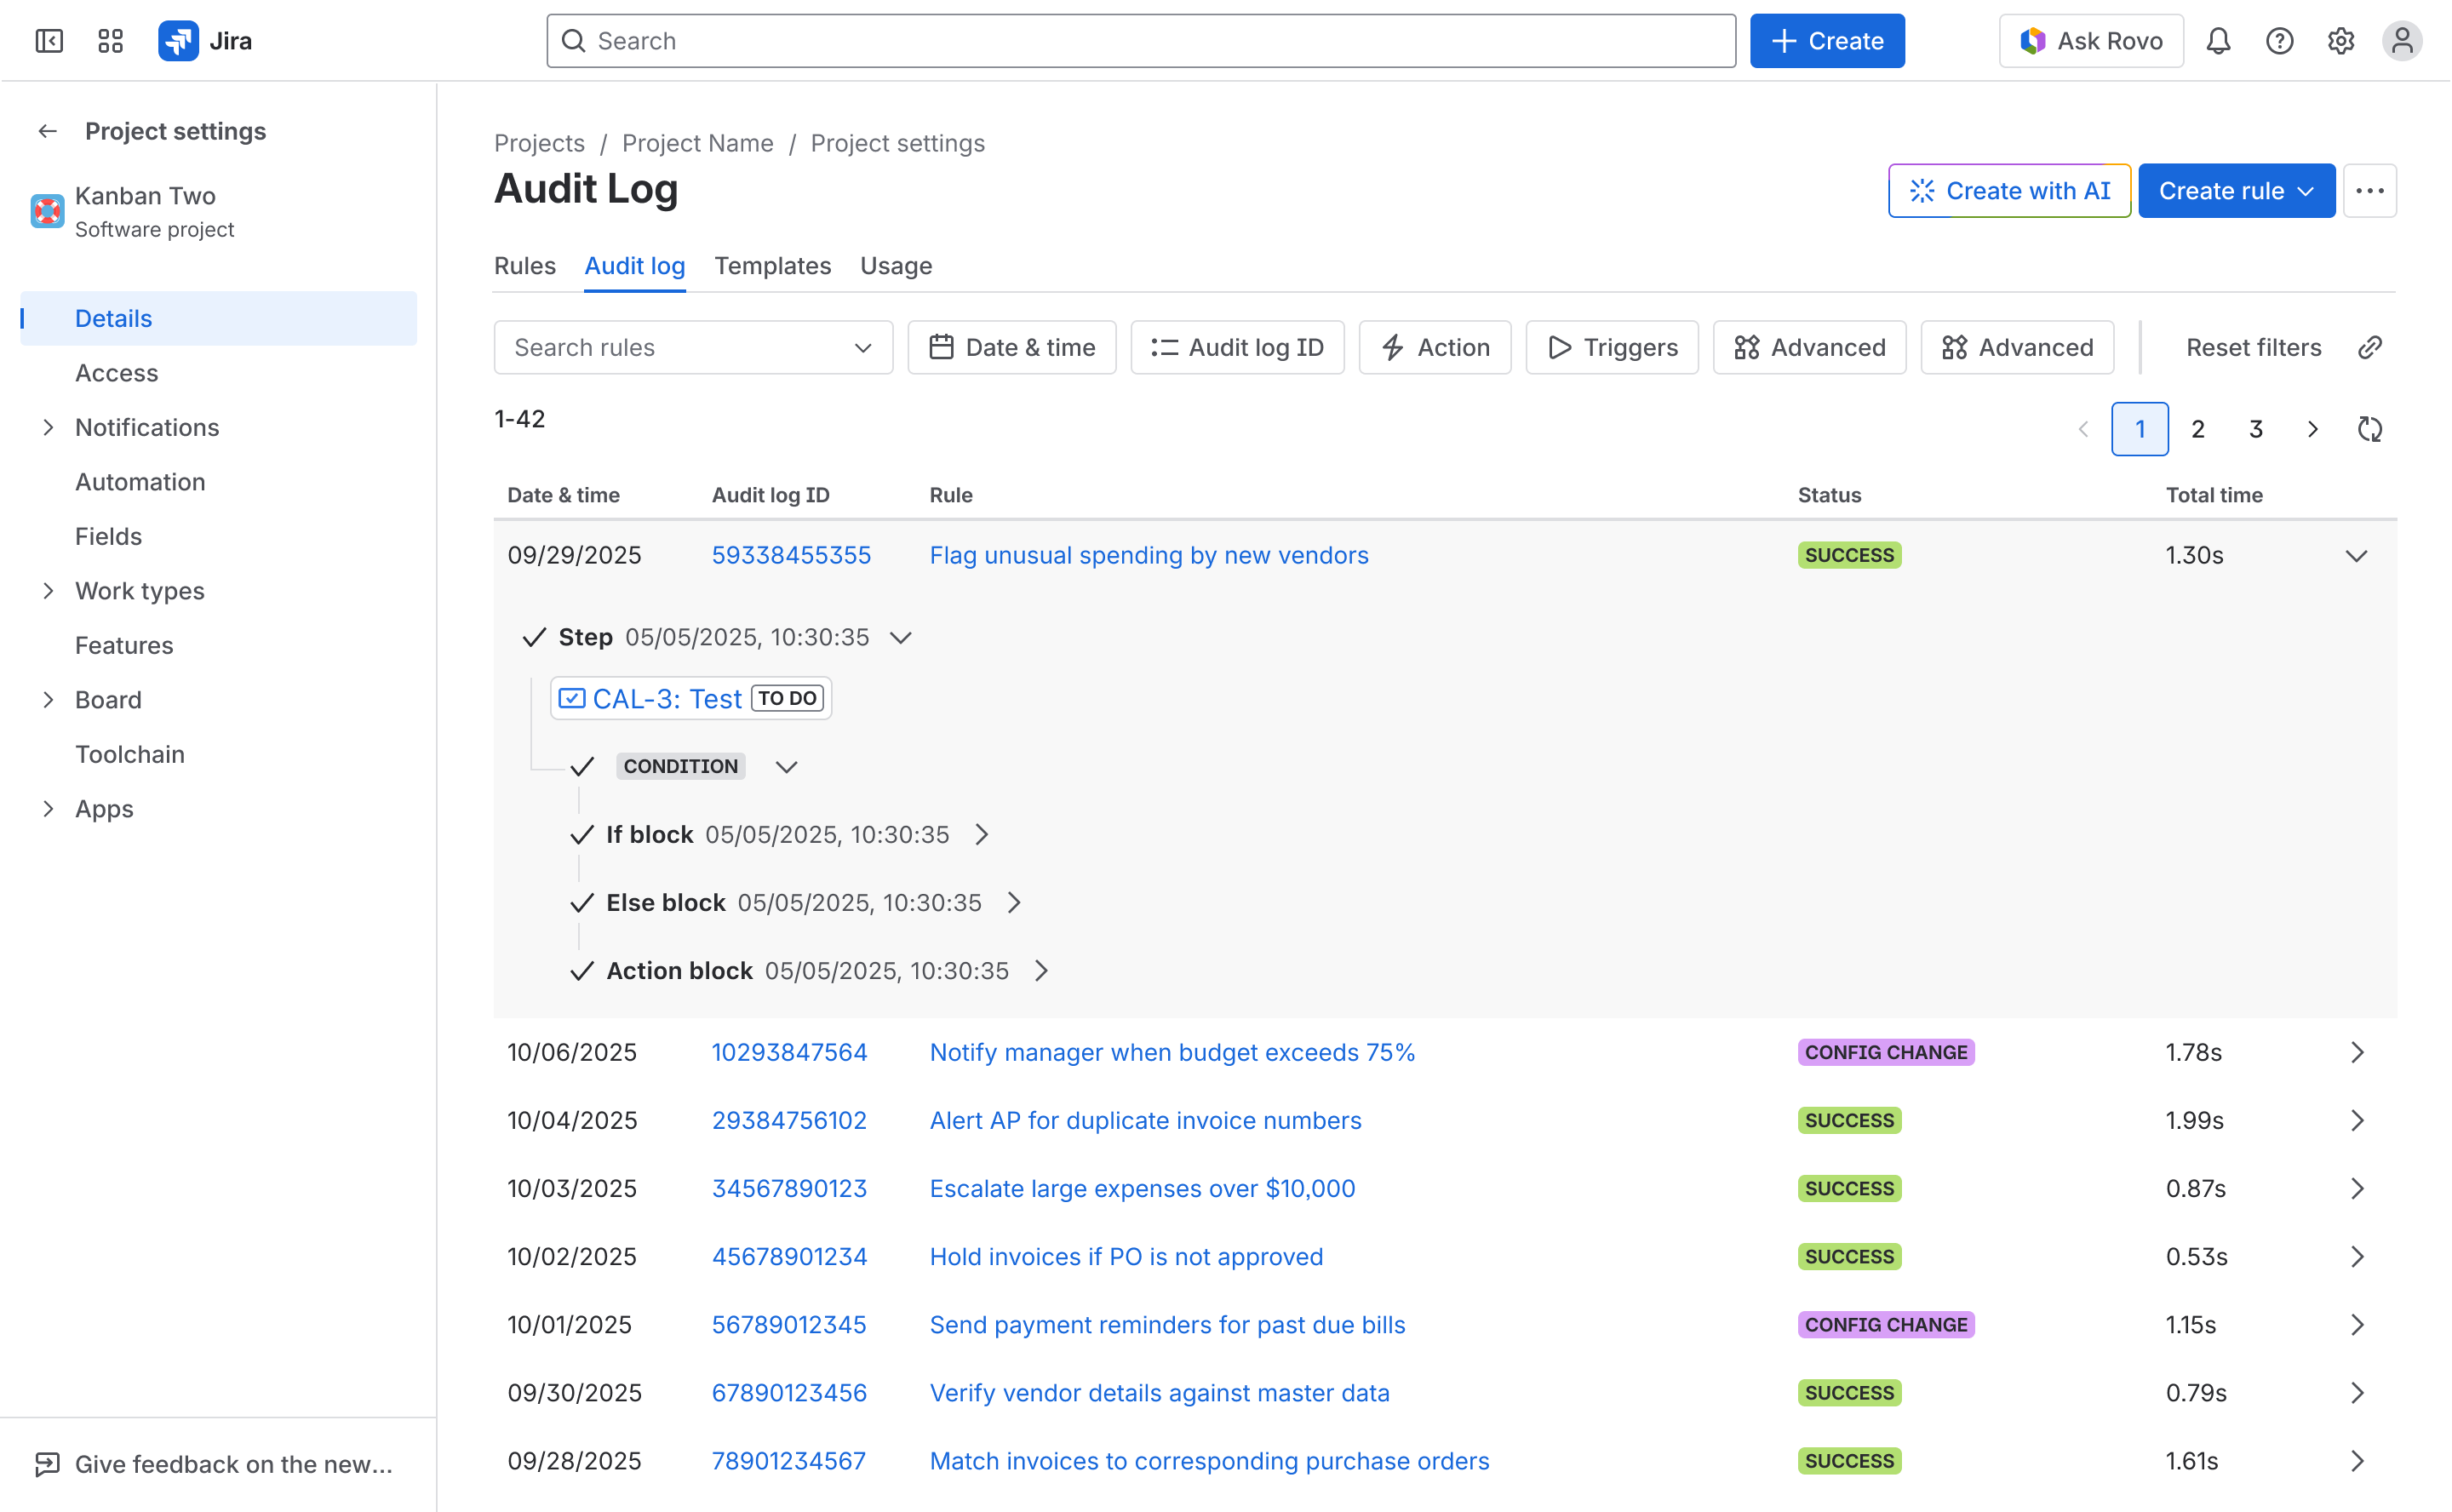
Task: Refresh the audit log list
Action: pyautogui.click(x=2369, y=428)
